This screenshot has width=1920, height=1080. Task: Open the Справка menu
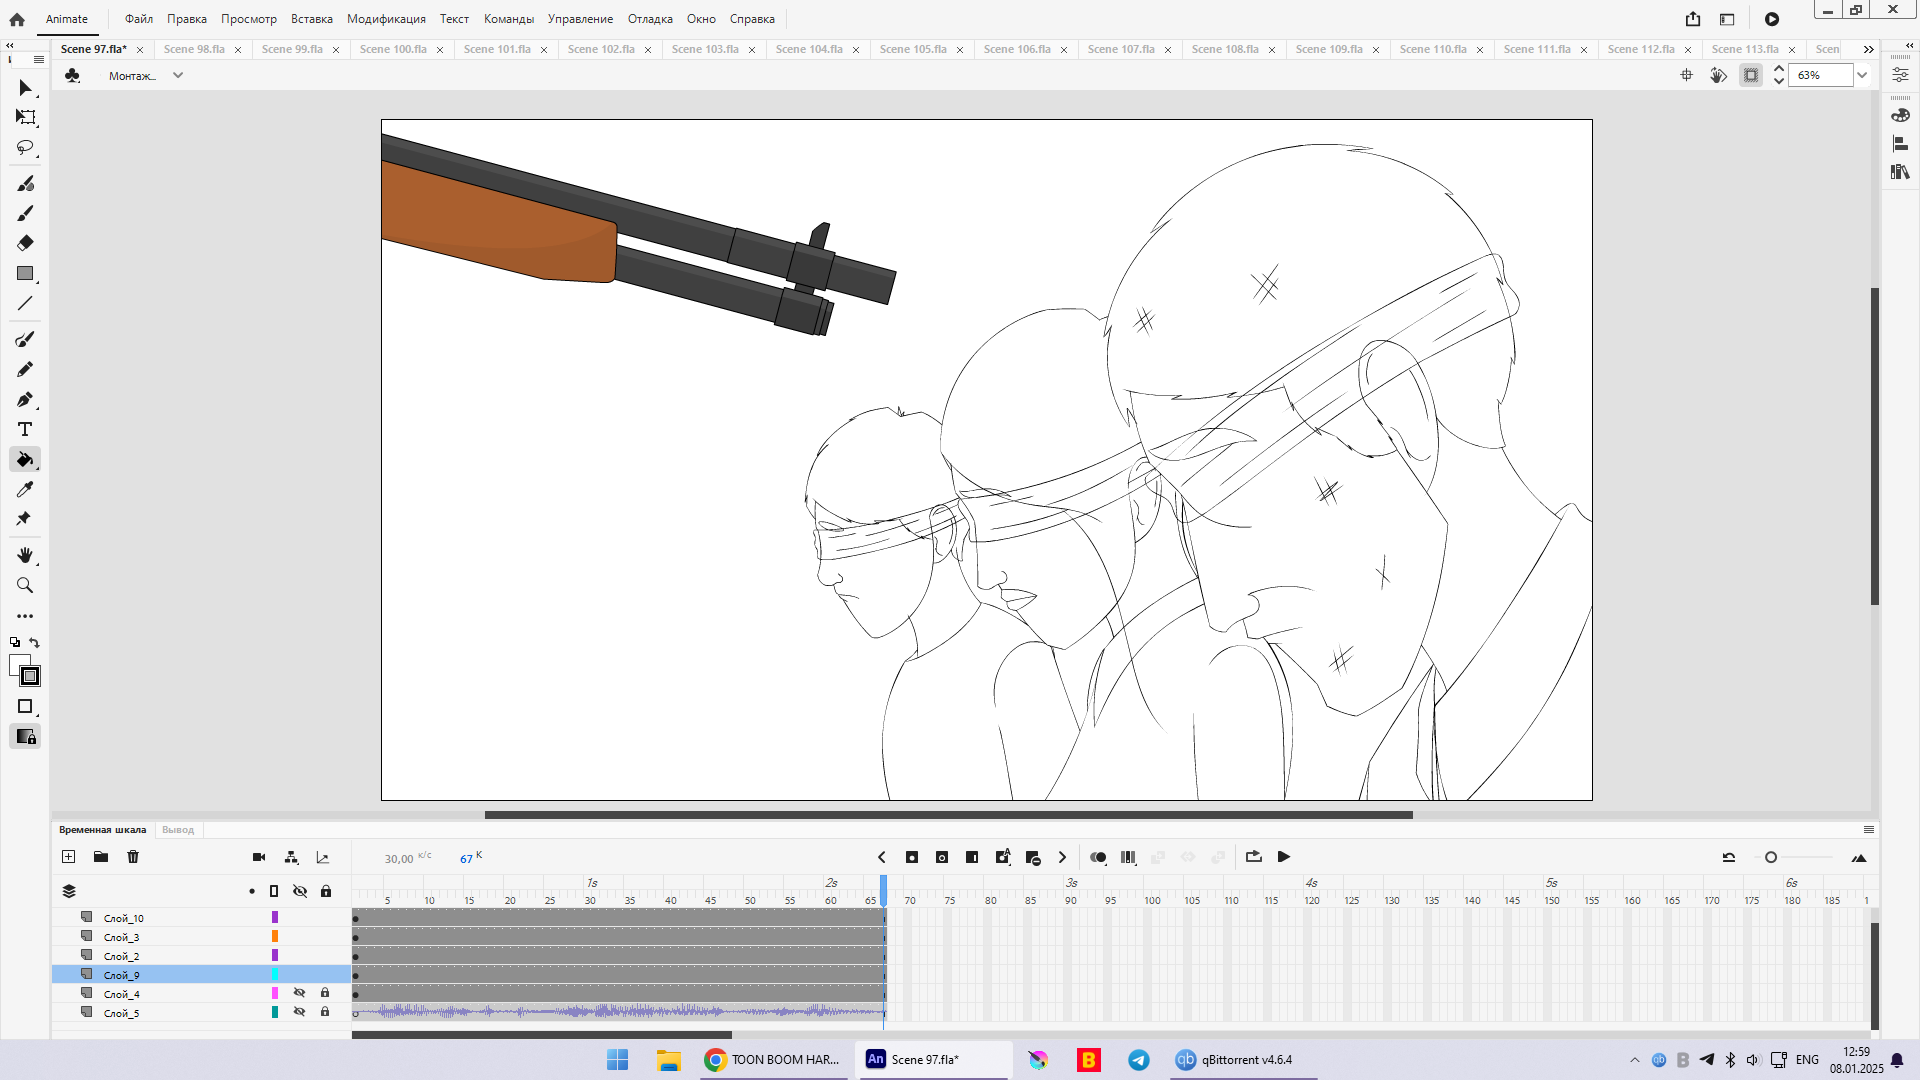752,19
